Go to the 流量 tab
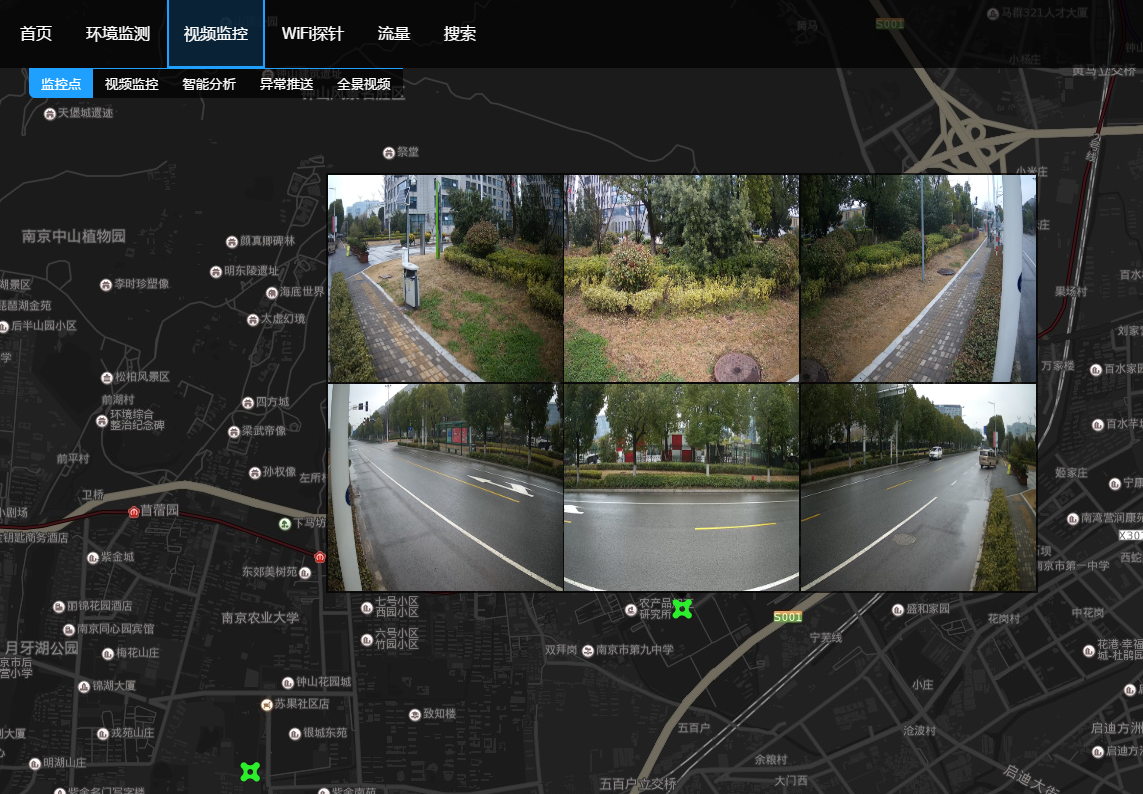This screenshot has width=1143, height=794. (394, 34)
